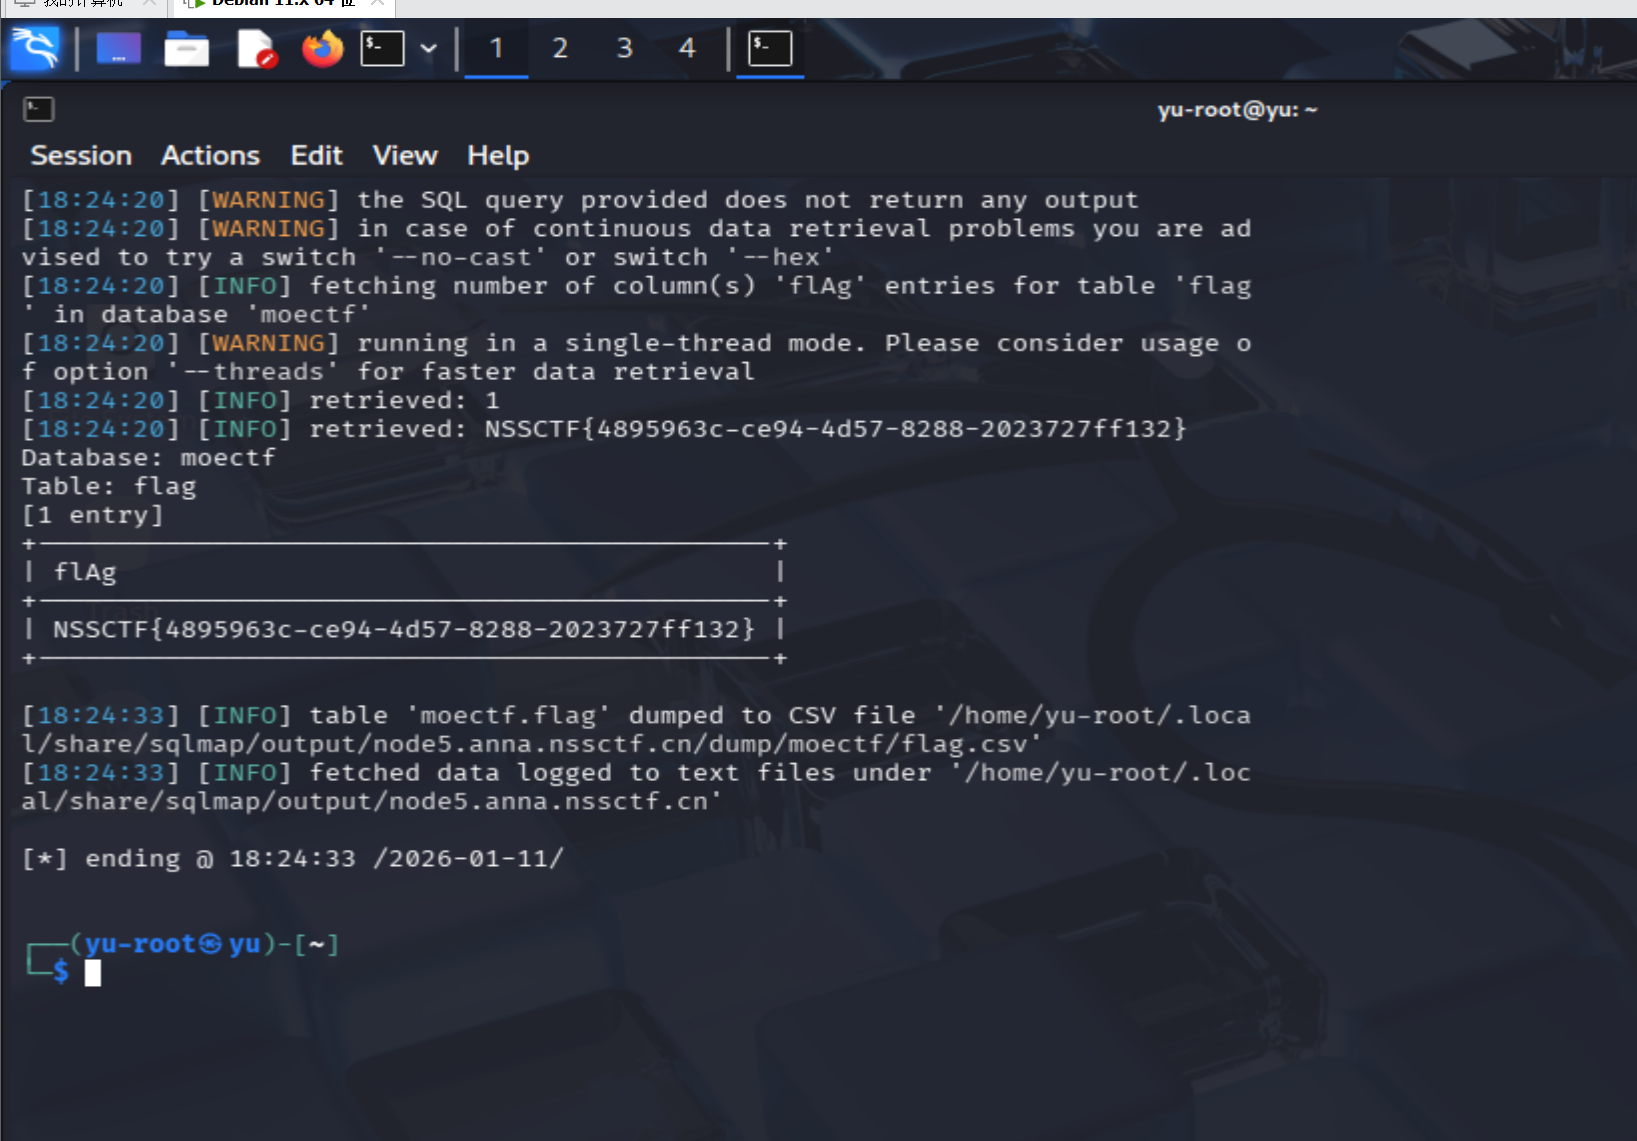This screenshot has height=1141, width=1637.
Task: Switch to workspace 3
Action: click(x=624, y=48)
